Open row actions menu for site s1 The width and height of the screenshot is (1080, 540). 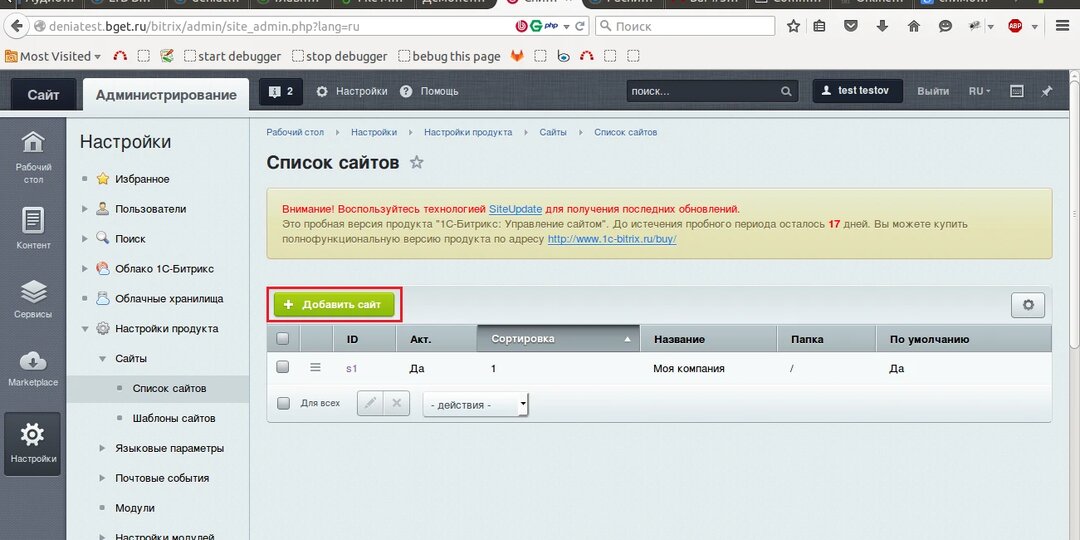click(x=315, y=368)
